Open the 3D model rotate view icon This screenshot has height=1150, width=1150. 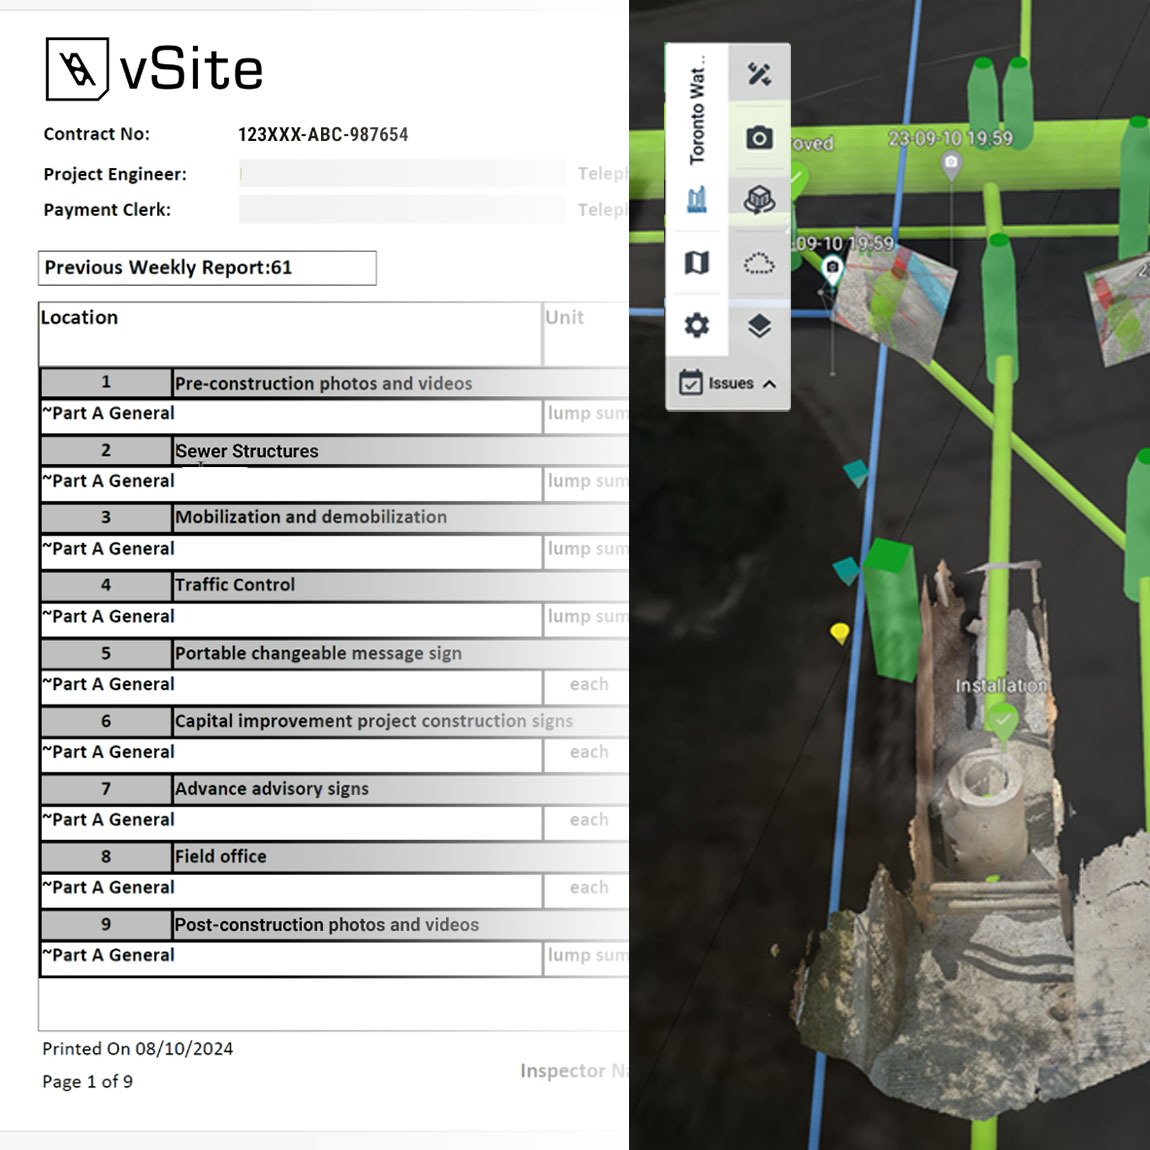(x=759, y=200)
